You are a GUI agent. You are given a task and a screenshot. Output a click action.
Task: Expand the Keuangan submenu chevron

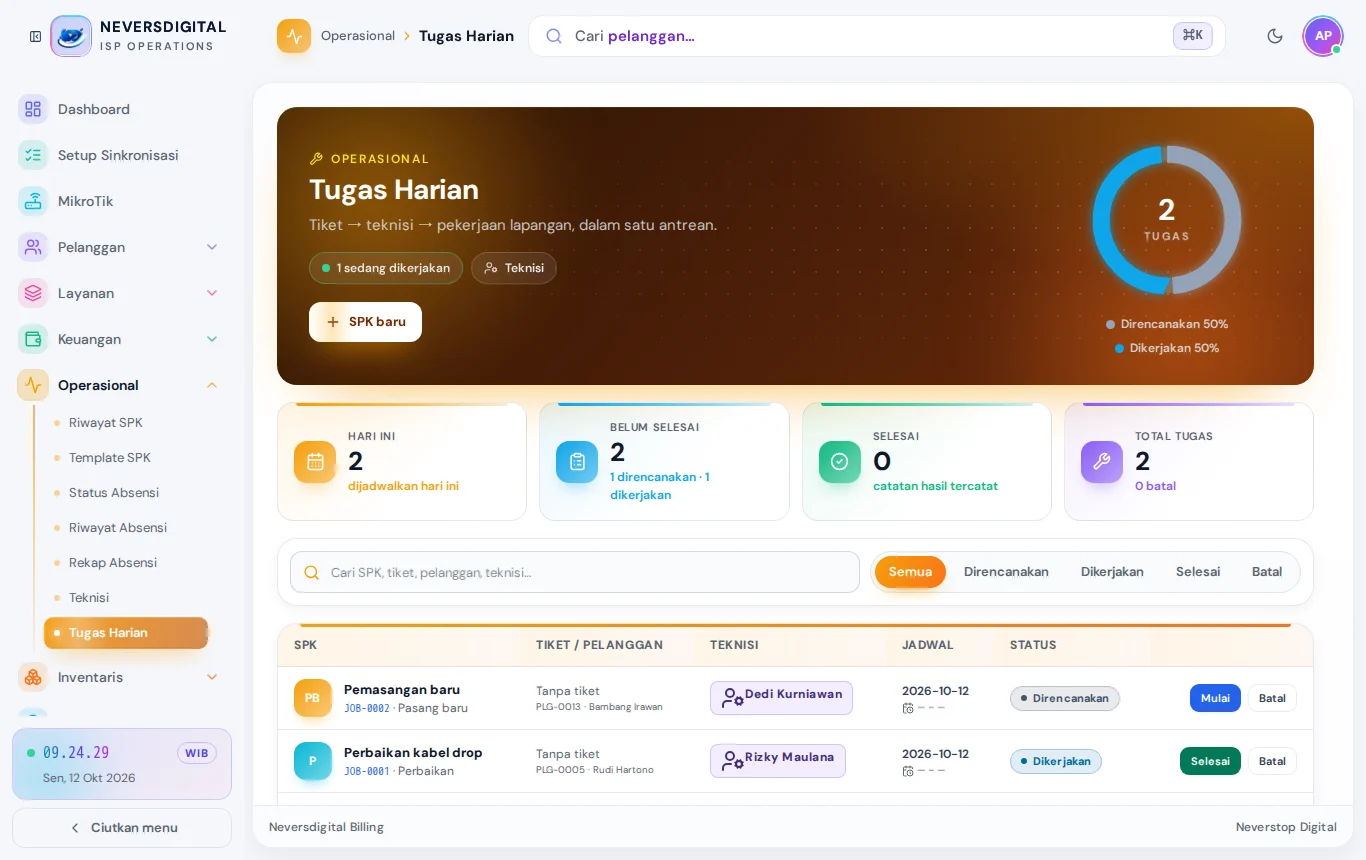point(212,339)
